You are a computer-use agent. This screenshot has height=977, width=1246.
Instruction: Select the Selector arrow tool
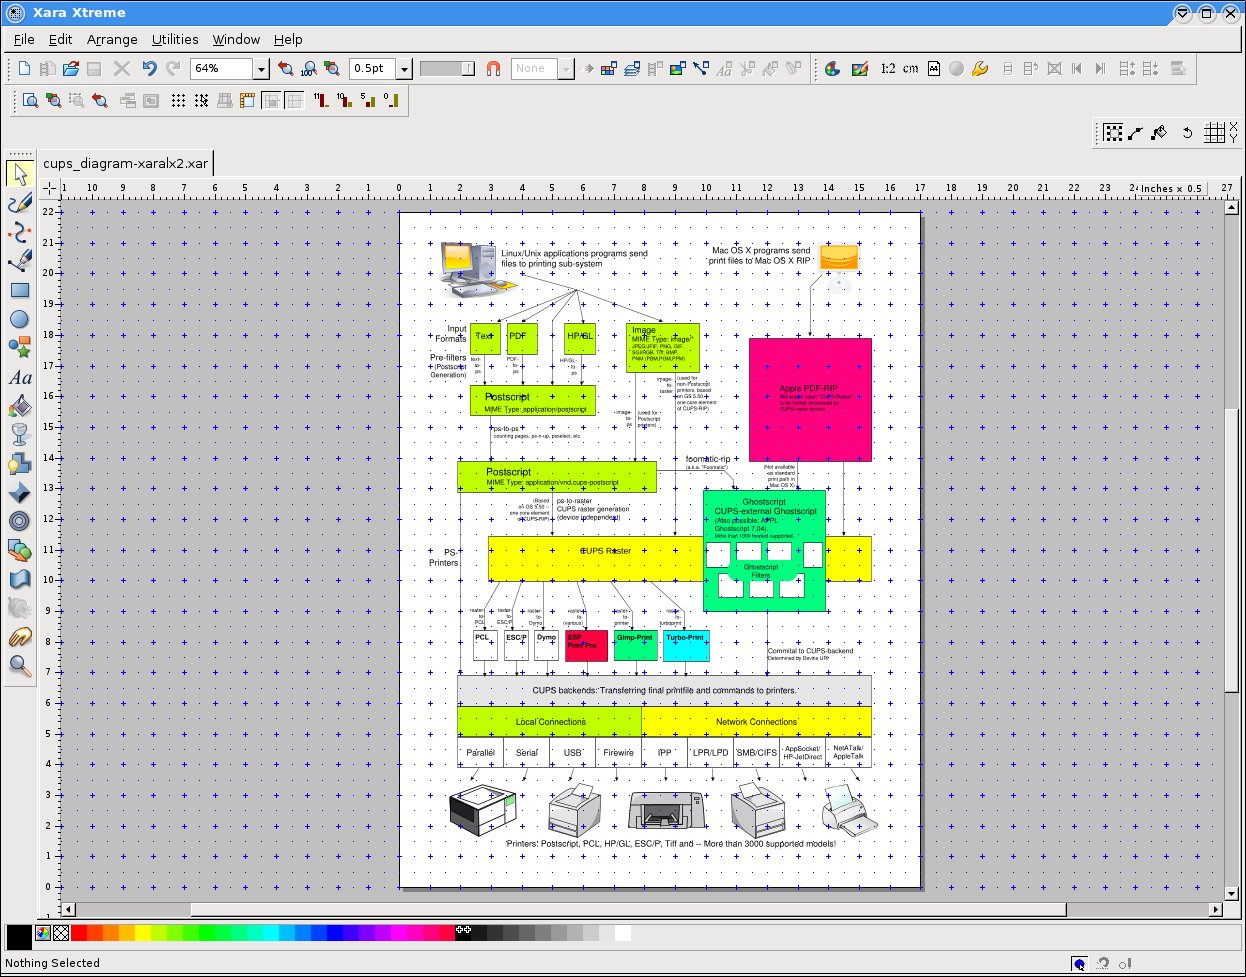pos(20,174)
